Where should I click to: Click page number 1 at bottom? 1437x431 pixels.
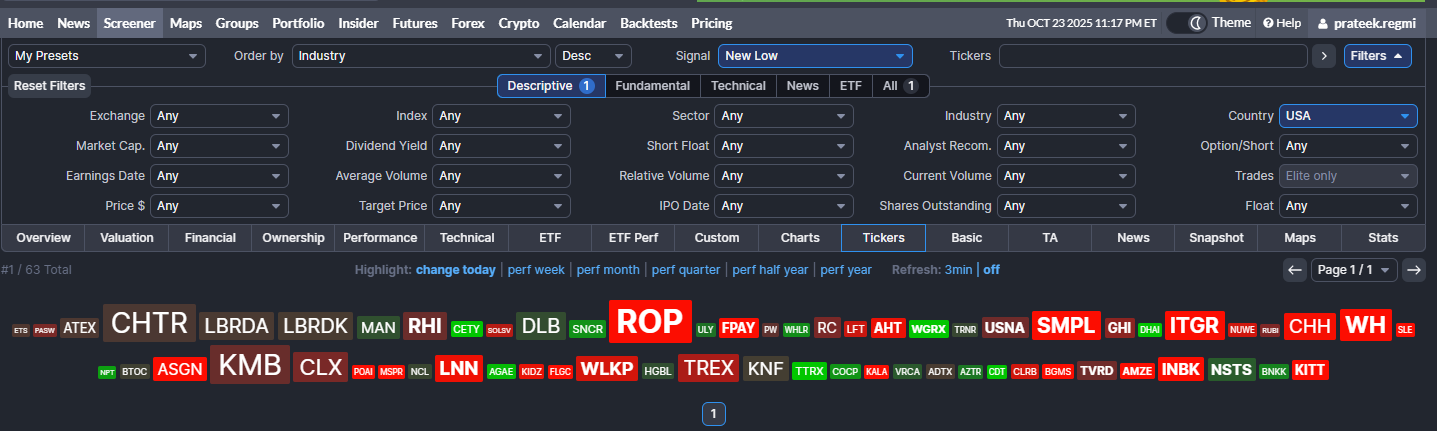713,414
